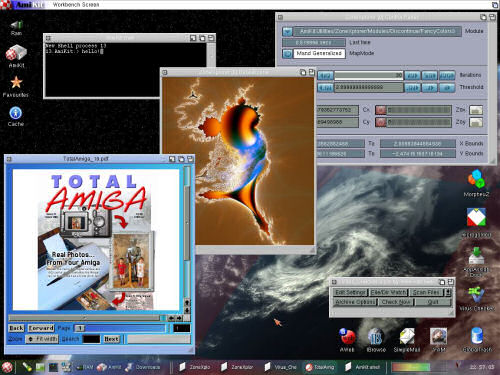Click last increase button on Iterations row
Screen dimensions: 500x375
447,76
